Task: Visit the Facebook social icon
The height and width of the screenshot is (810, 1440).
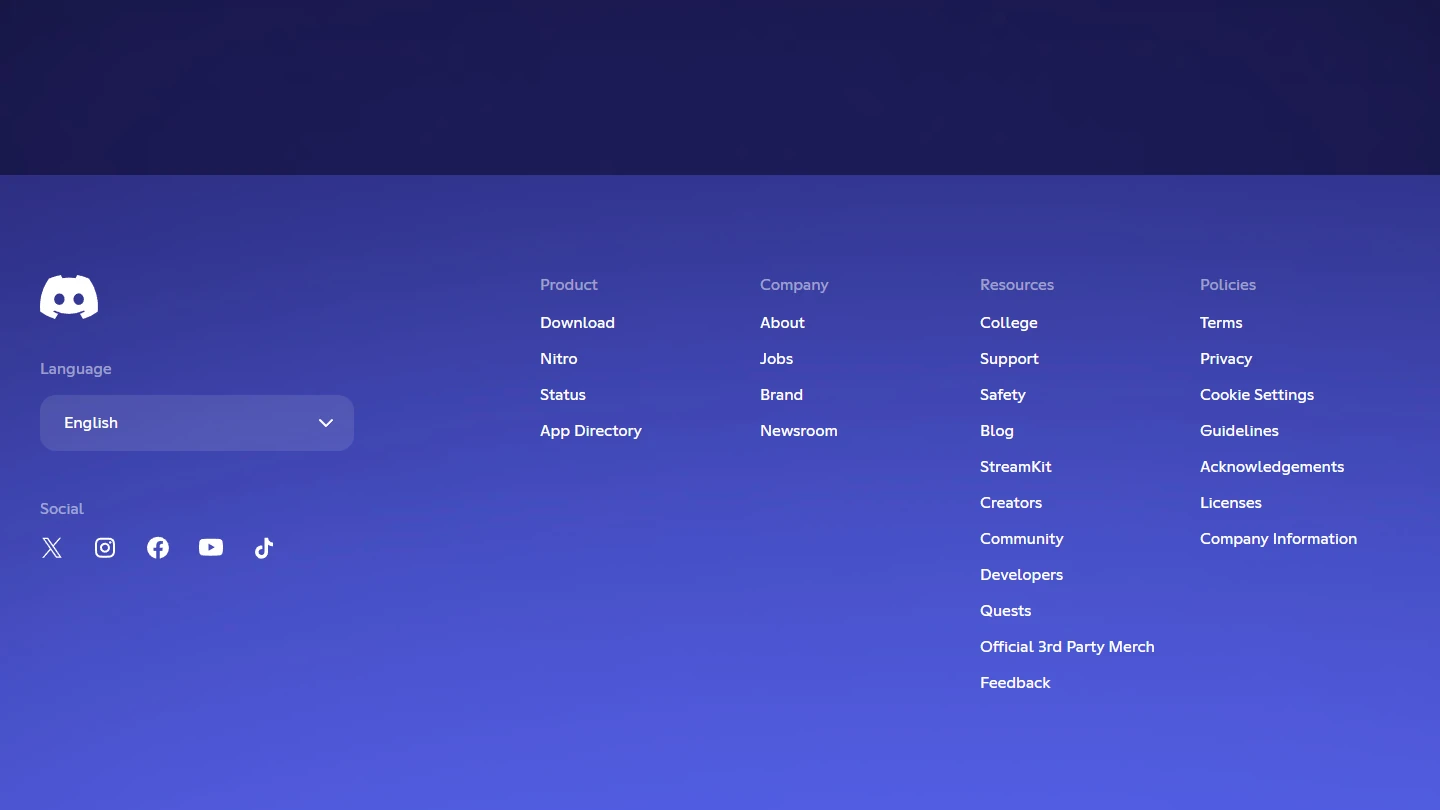Action: [158, 548]
